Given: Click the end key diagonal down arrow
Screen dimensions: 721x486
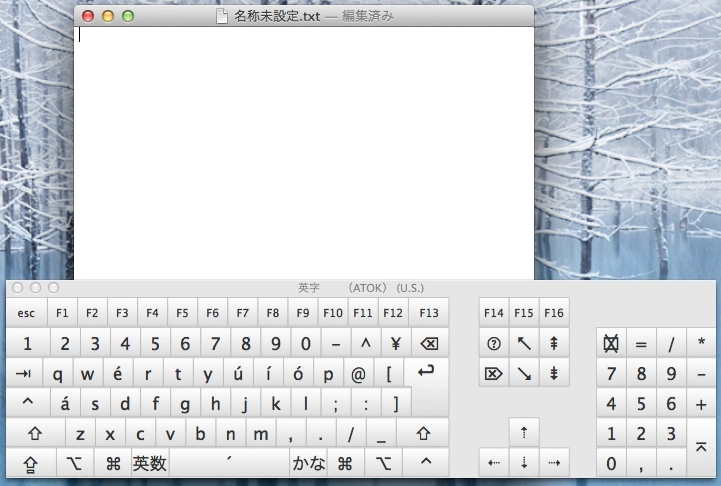Looking at the screenshot, I should pyautogui.click(x=524, y=373).
